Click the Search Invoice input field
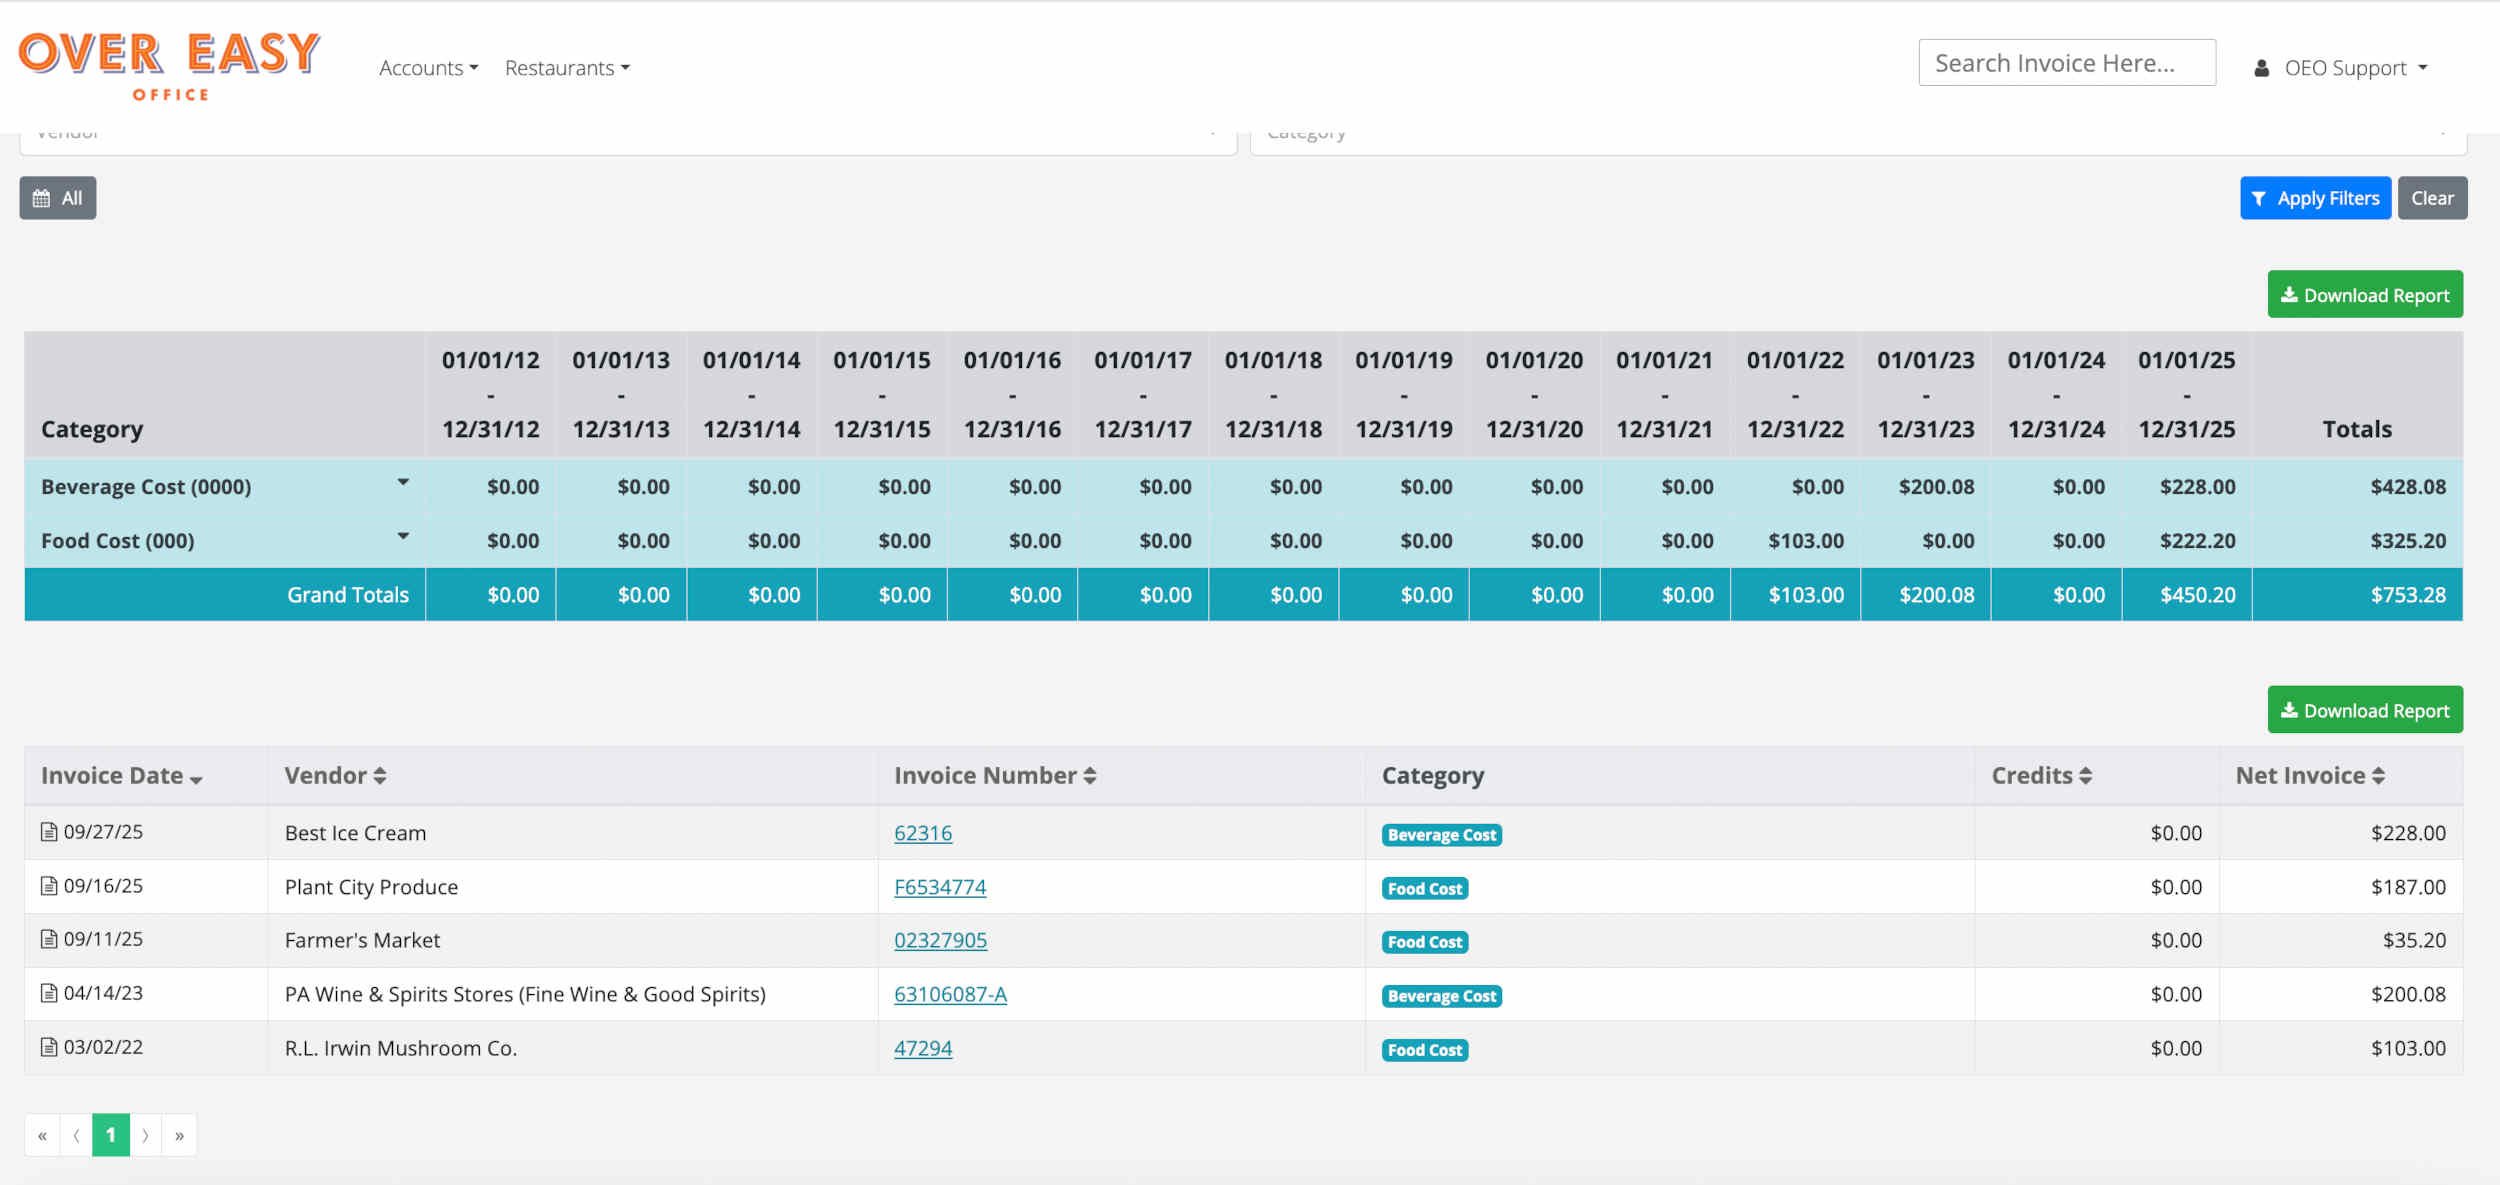This screenshot has width=2500, height=1185. coord(2066,63)
